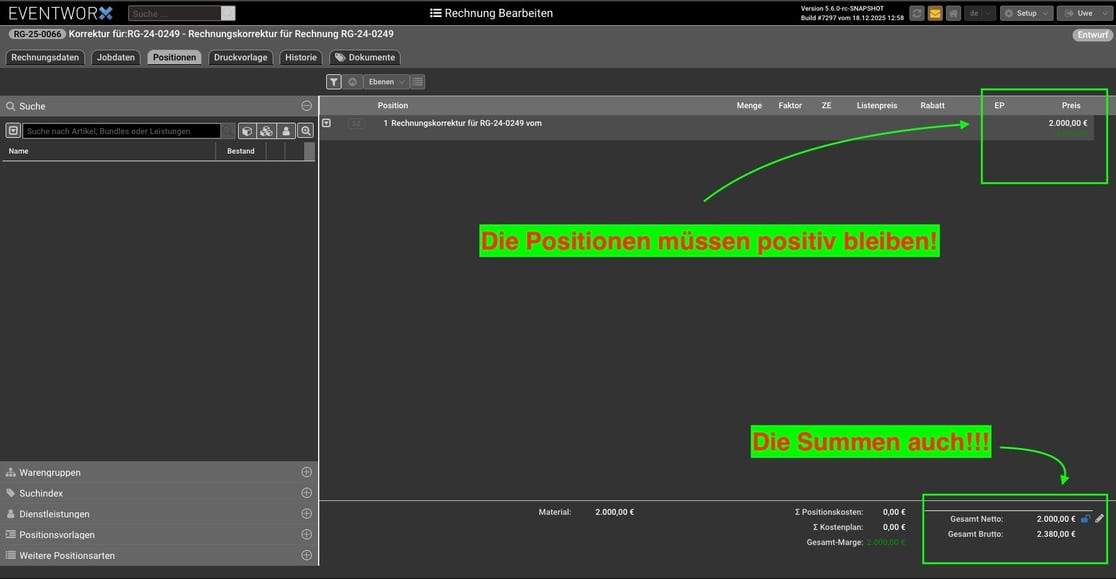Click the person icon in search bar
The height and width of the screenshot is (579, 1116).
pyautogui.click(x=286, y=131)
